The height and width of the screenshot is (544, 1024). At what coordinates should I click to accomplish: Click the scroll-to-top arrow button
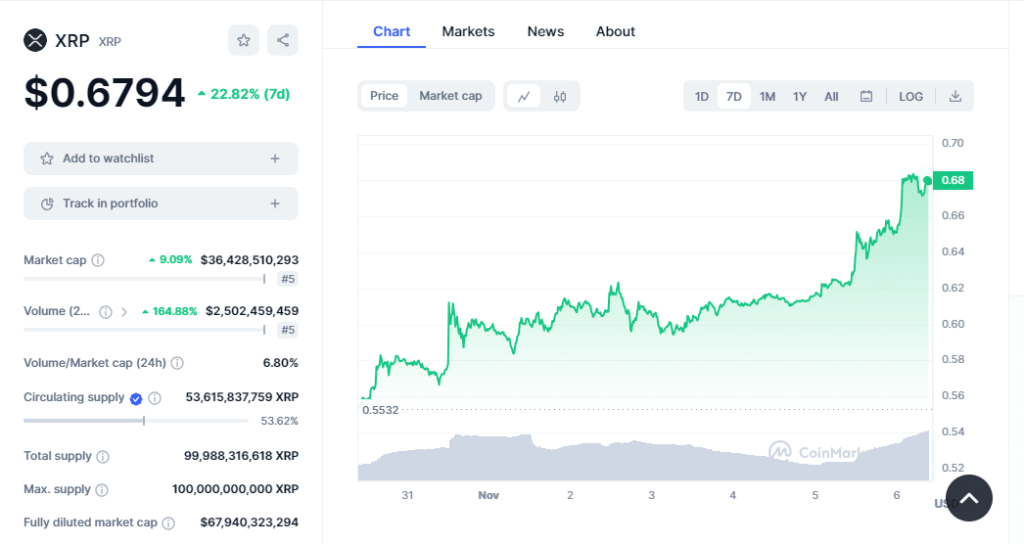coord(969,498)
